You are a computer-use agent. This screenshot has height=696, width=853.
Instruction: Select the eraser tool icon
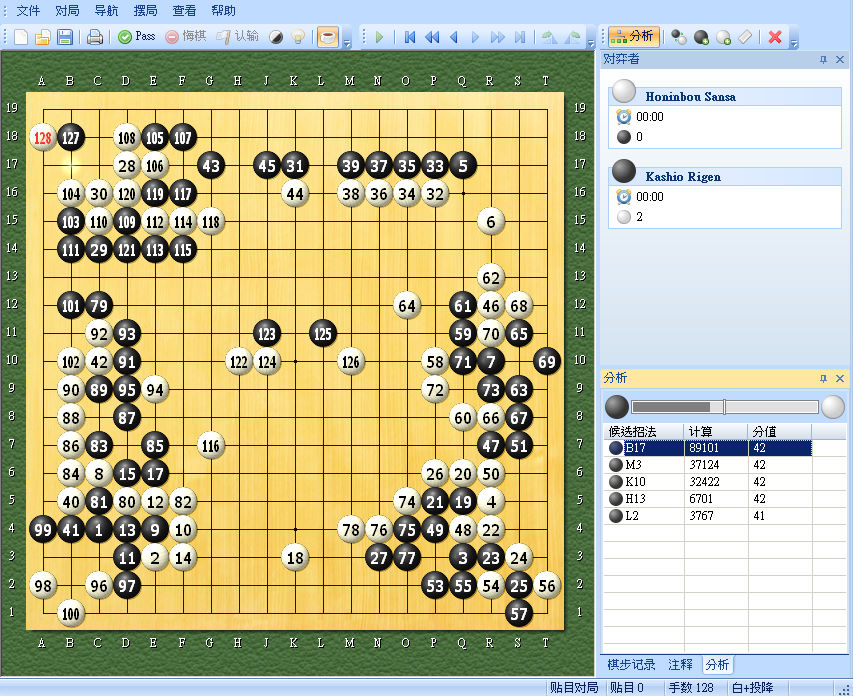pos(744,37)
